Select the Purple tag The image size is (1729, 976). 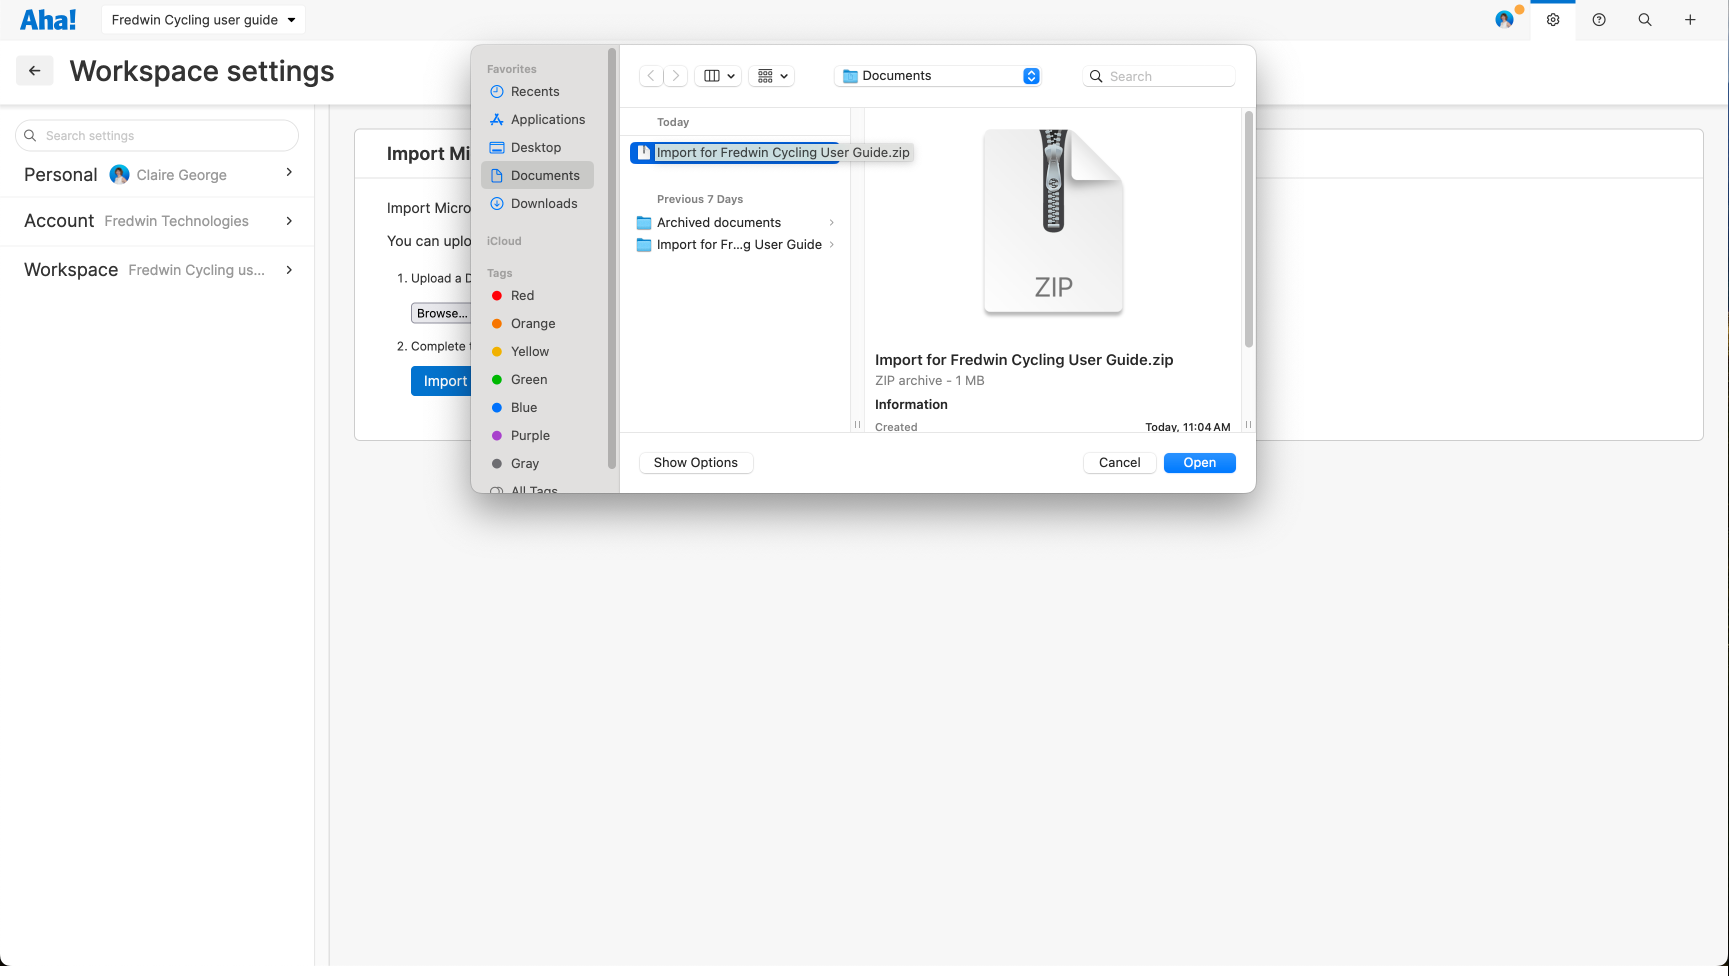pyautogui.click(x=531, y=435)
